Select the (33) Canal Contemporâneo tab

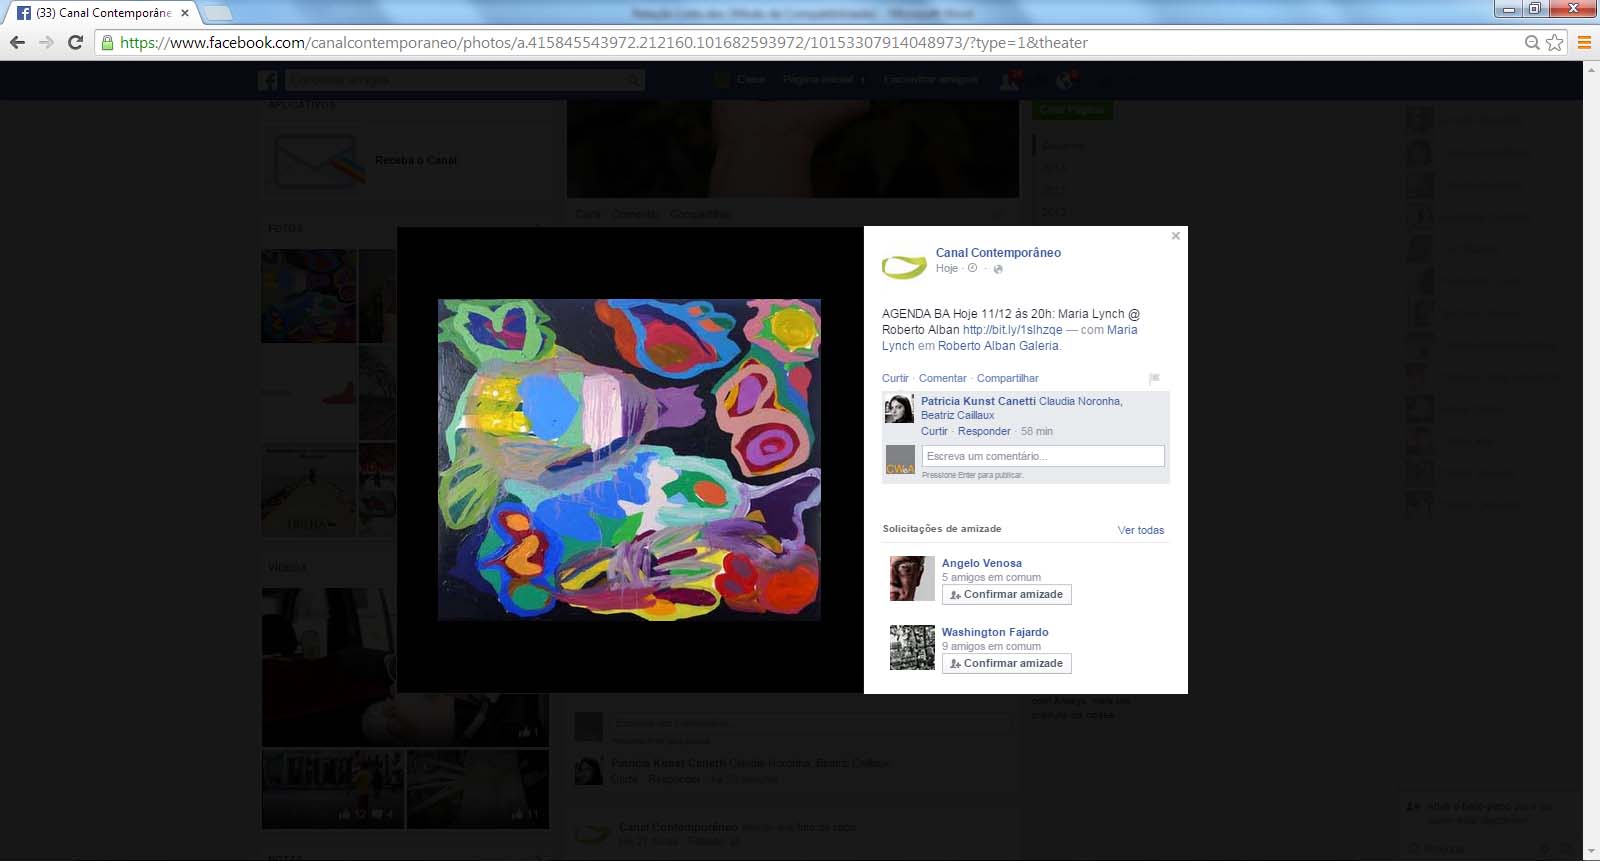click(x=103, y=13)
